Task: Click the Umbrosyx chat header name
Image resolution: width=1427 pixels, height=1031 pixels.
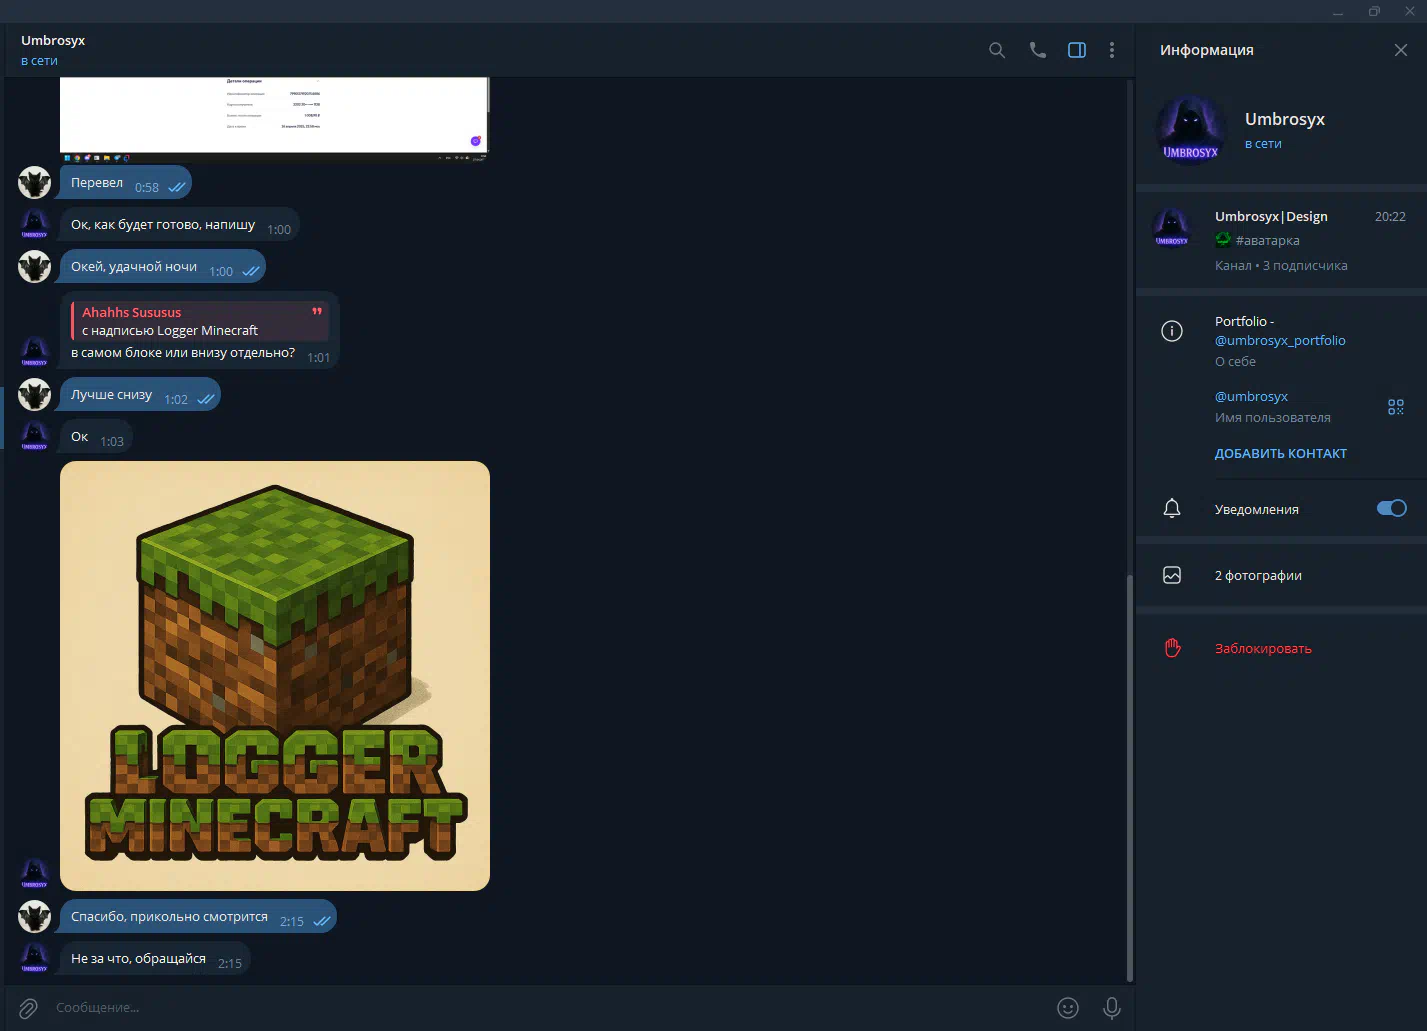Action: (x=53, y=40)
